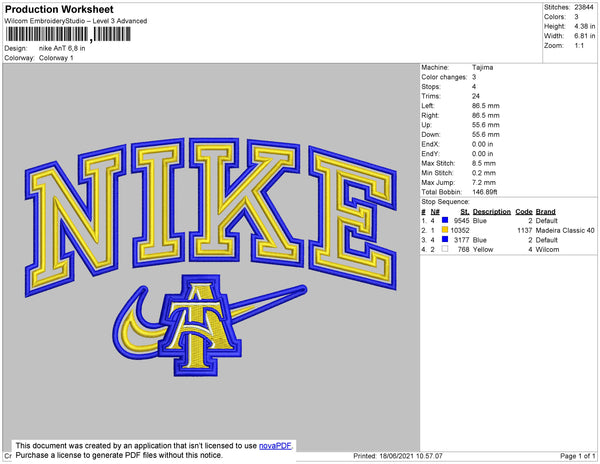600x464 pixels.
Task: Click the blue swatch for 3177 stitches
Action: click(x=445, y=239)
